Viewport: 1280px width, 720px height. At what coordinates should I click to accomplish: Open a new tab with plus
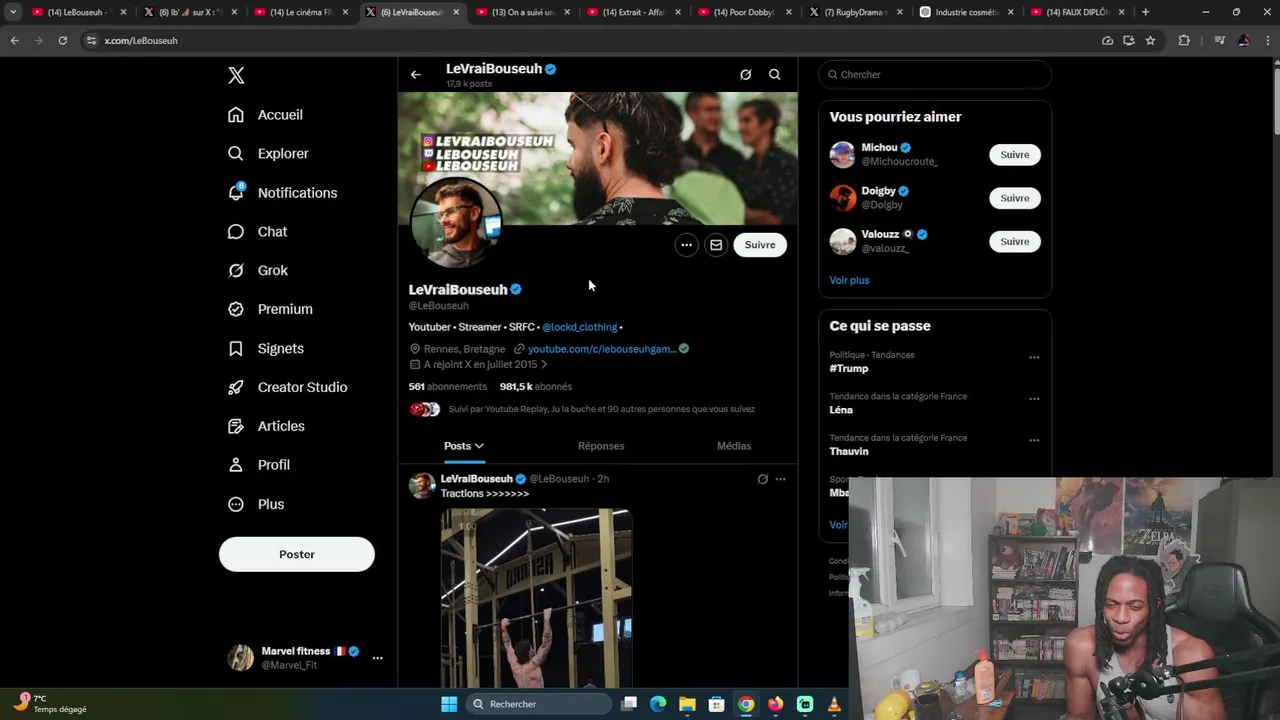point(1145,12)
